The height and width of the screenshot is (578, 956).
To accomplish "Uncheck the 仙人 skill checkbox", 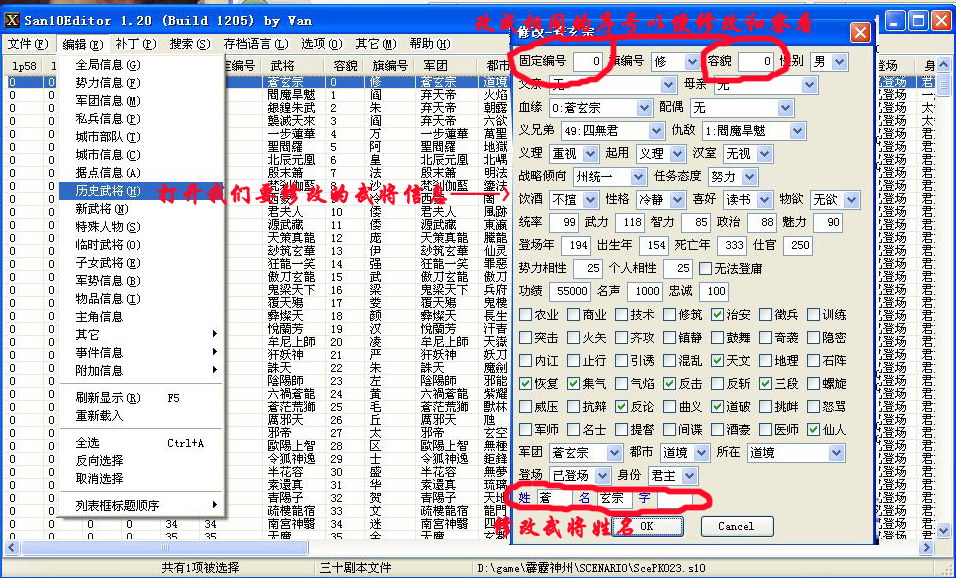I will tap(813, 430).
